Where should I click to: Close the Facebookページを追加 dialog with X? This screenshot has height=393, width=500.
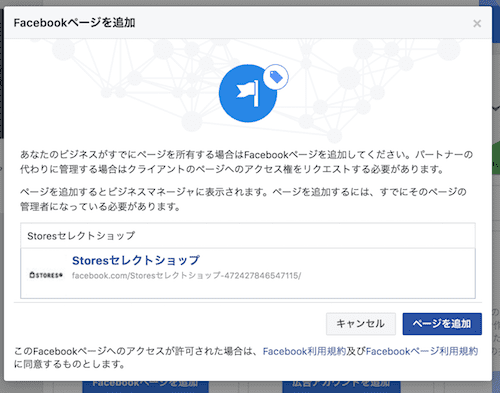[x=477, y=24]
